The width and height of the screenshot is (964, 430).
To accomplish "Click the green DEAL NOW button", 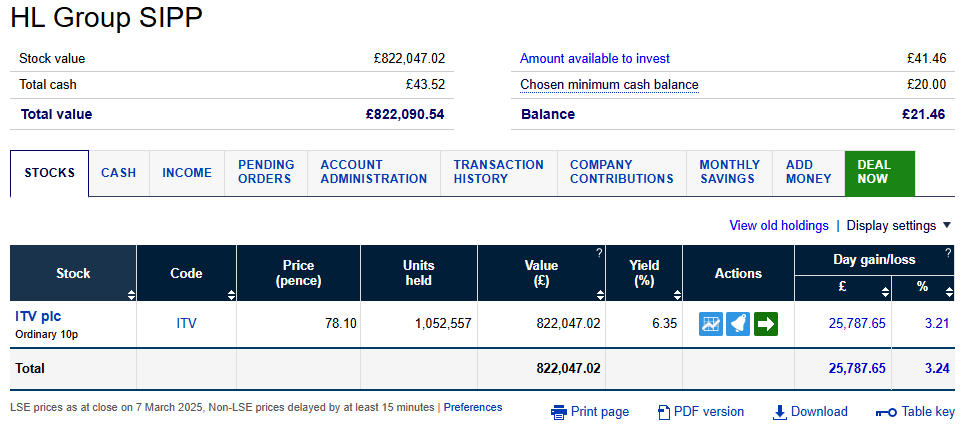I will 880,172.
